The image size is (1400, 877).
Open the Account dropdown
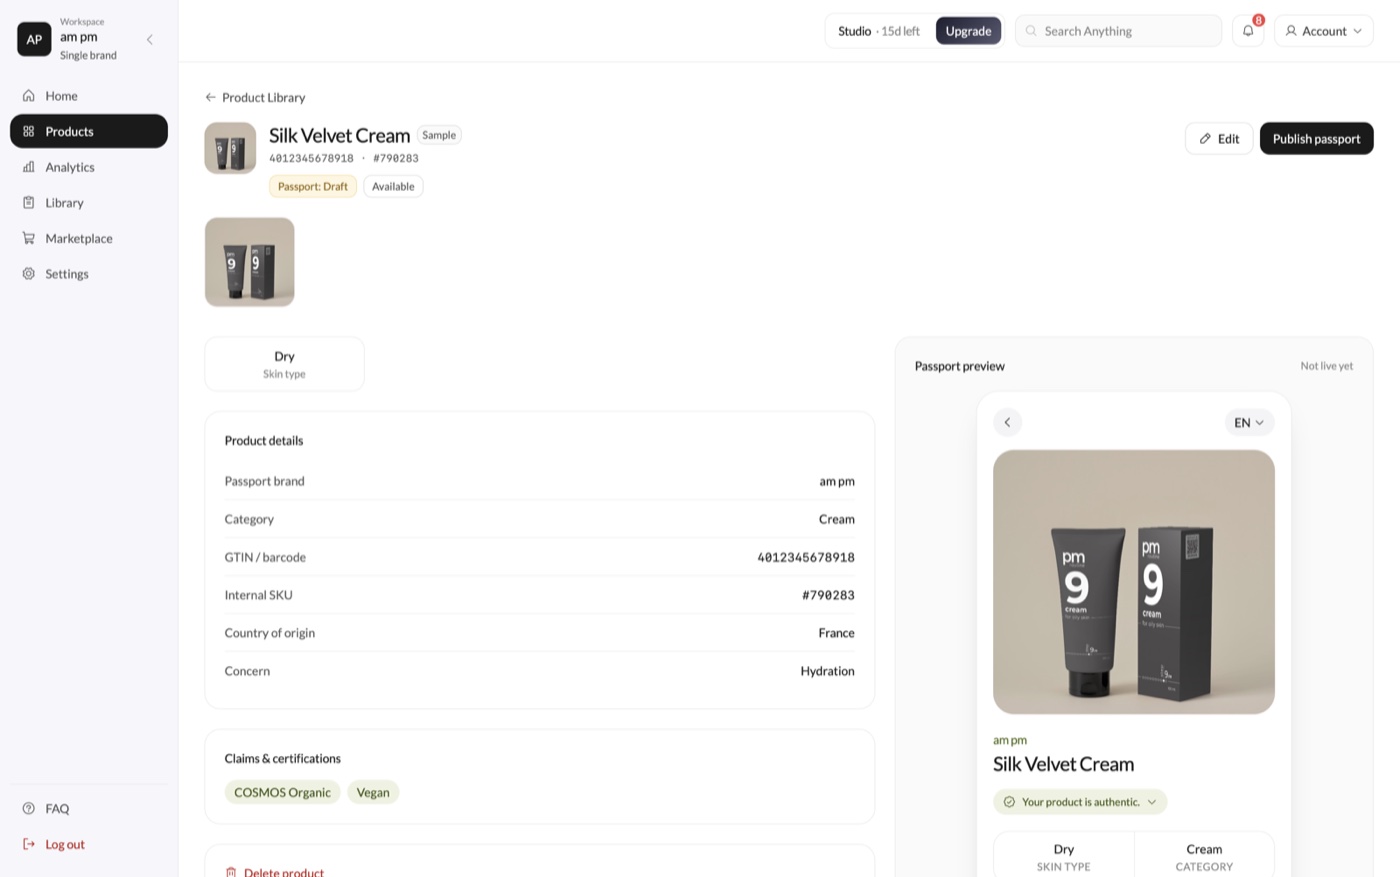1323,31
